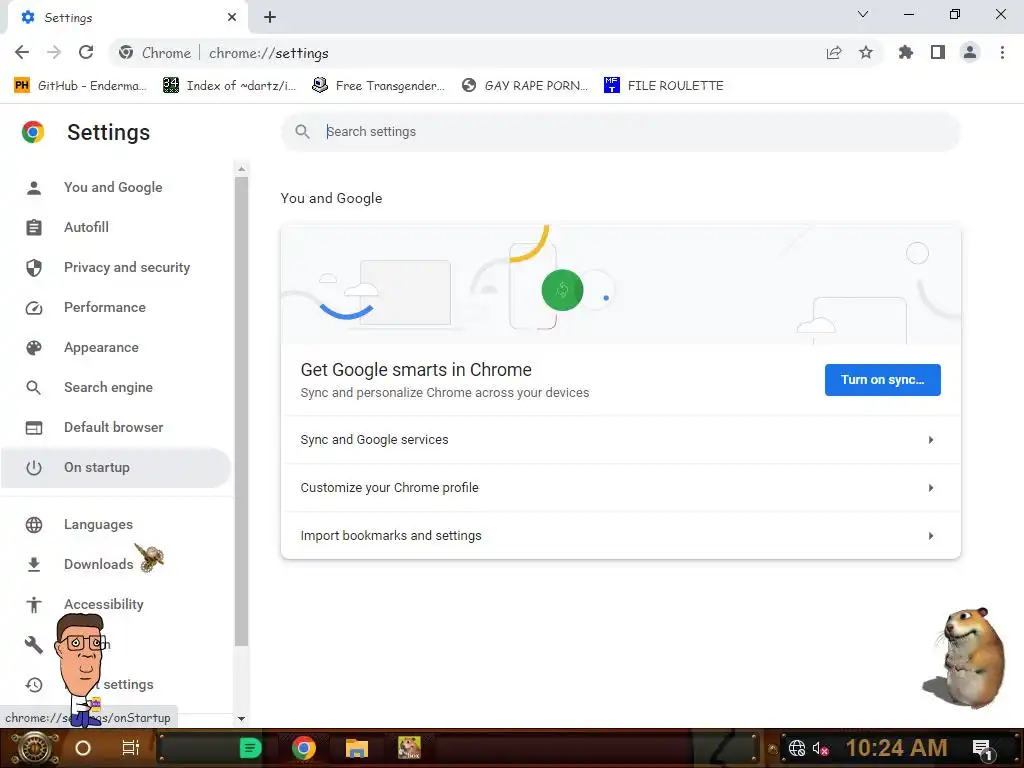Open Languages settings

click(116, 524)
